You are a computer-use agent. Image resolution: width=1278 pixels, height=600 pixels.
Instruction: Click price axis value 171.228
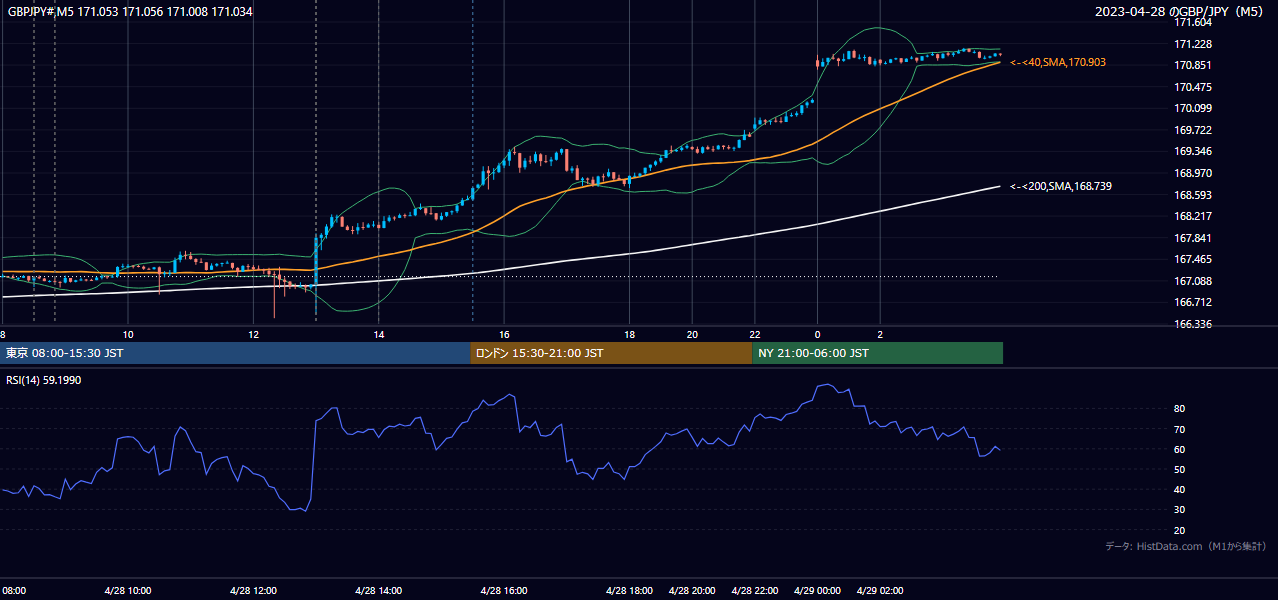point(1192,44)
